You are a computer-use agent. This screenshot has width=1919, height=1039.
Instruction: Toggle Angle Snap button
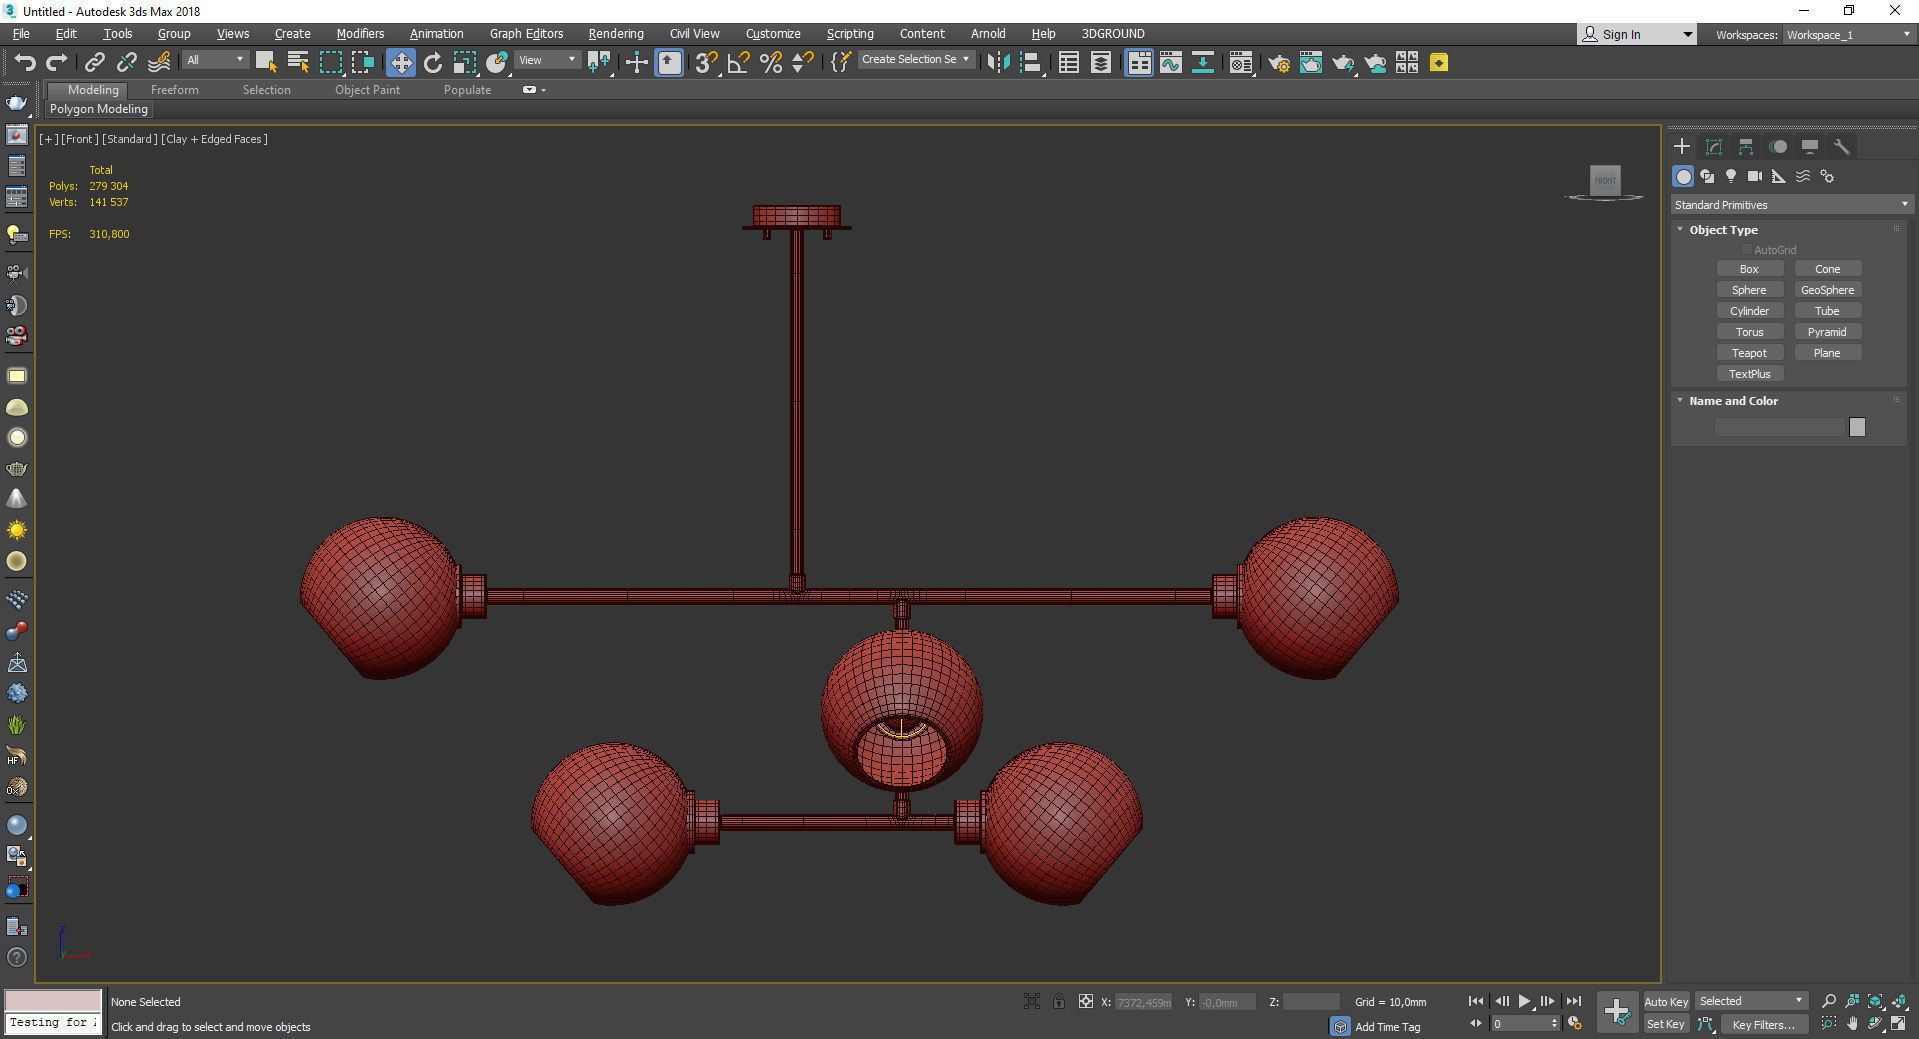[738, 63]
